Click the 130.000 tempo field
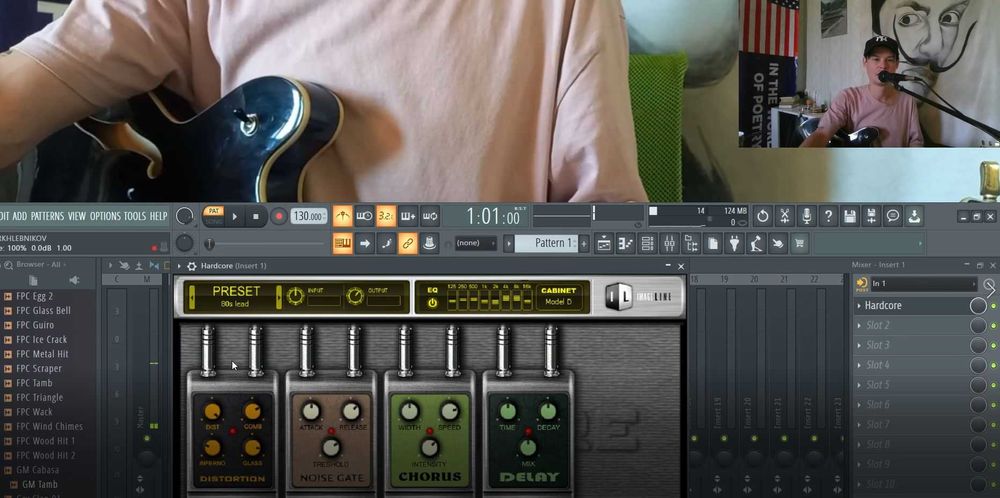The width and height of the screenshot is (1000, 498). (x=309, y=216)
